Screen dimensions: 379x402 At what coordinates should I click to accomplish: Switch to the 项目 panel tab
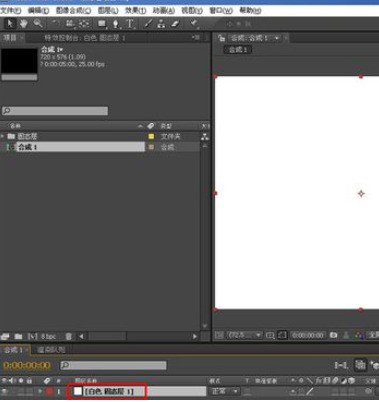click(x=10, y=38)
